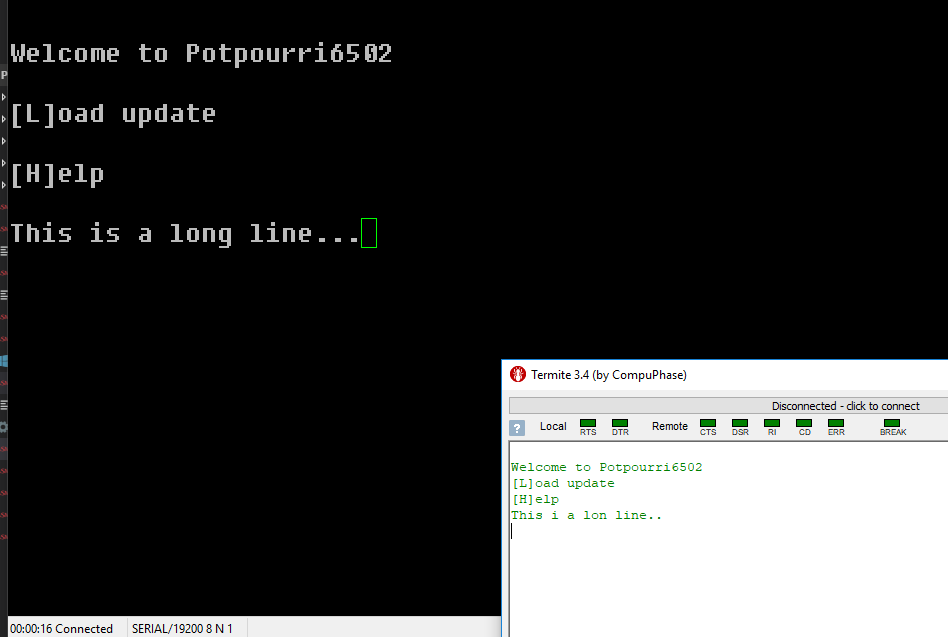Click the 'Welcome to Potpourri6502' line in black terminal
Screen dimensions: 948x637
click(x=201, y=54)
